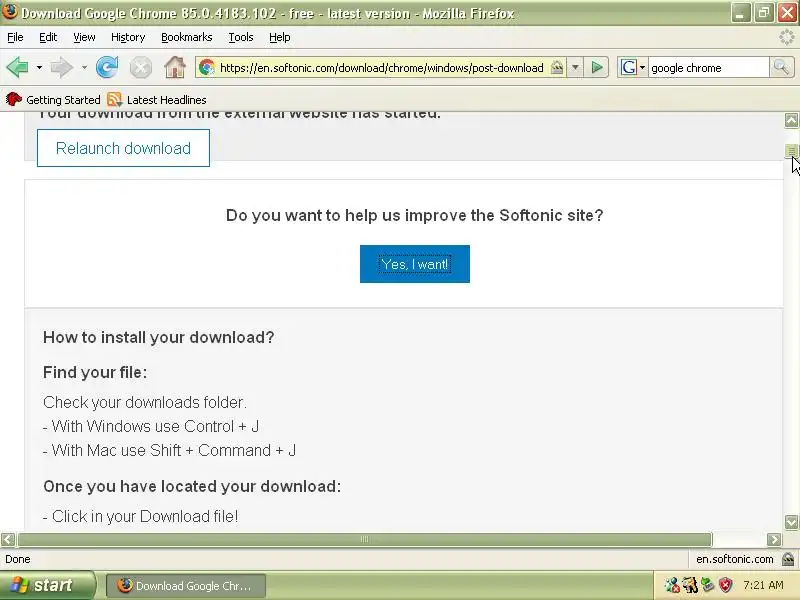Click the With Windows use Control + J line
Screen dimensions: 800x600
point(151,426)
